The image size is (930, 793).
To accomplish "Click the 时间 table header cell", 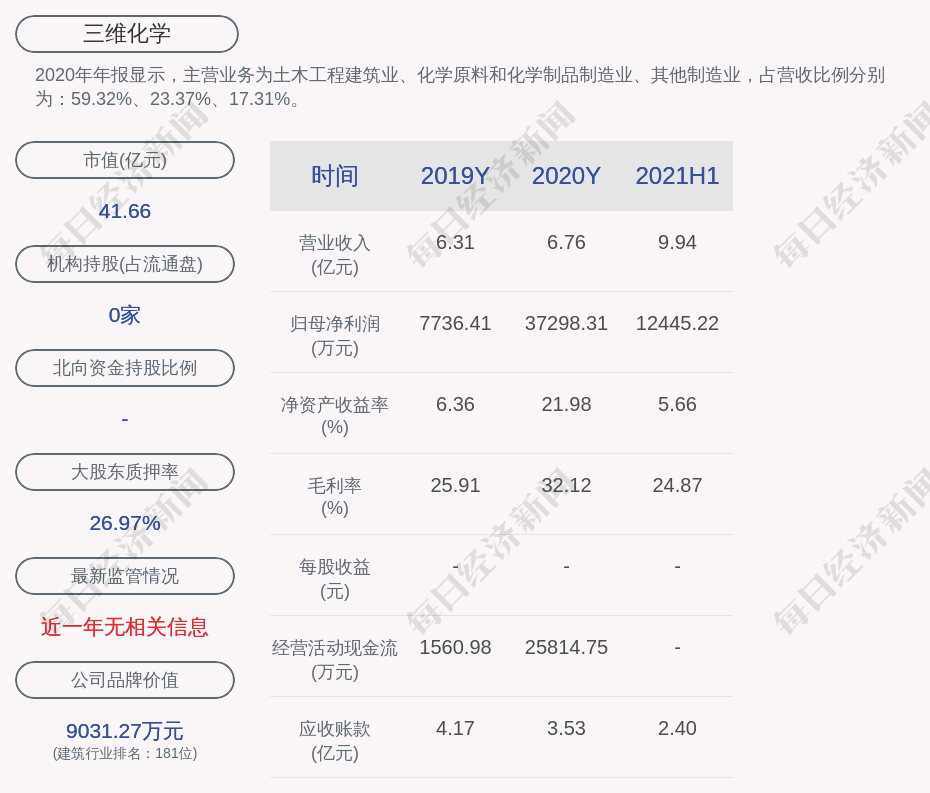I will [334, 176].
